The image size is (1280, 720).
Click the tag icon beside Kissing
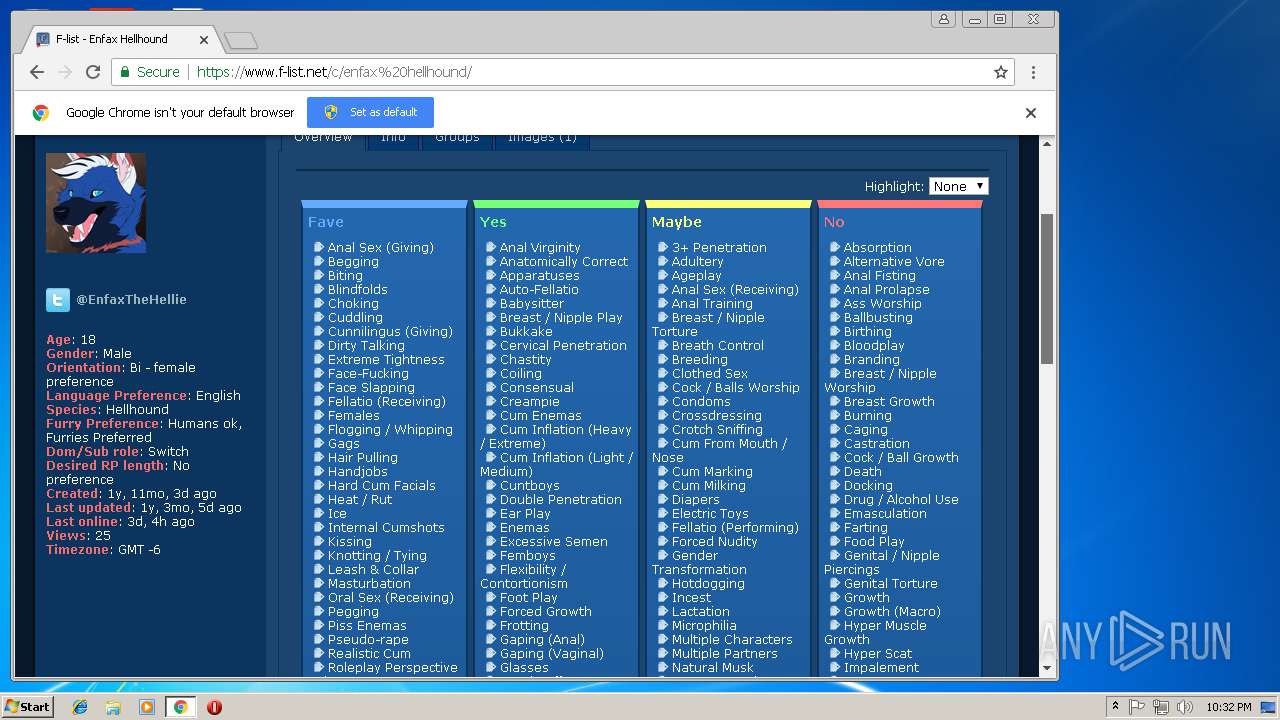tap(319, 541)
